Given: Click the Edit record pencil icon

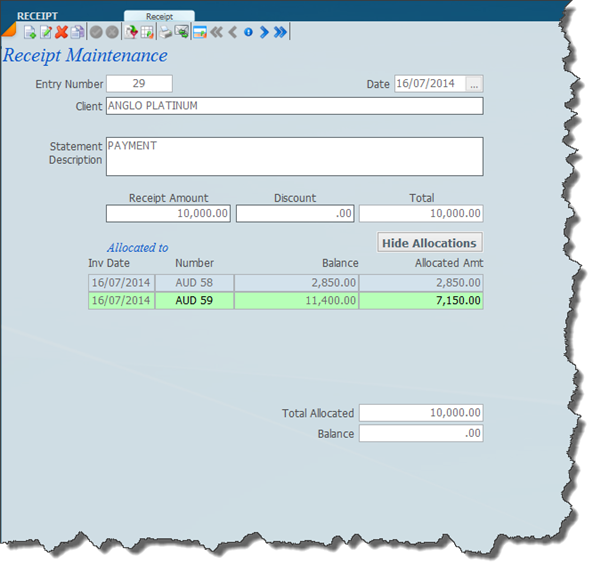Looking at the screenshot, I should click(x=46, y=32).
